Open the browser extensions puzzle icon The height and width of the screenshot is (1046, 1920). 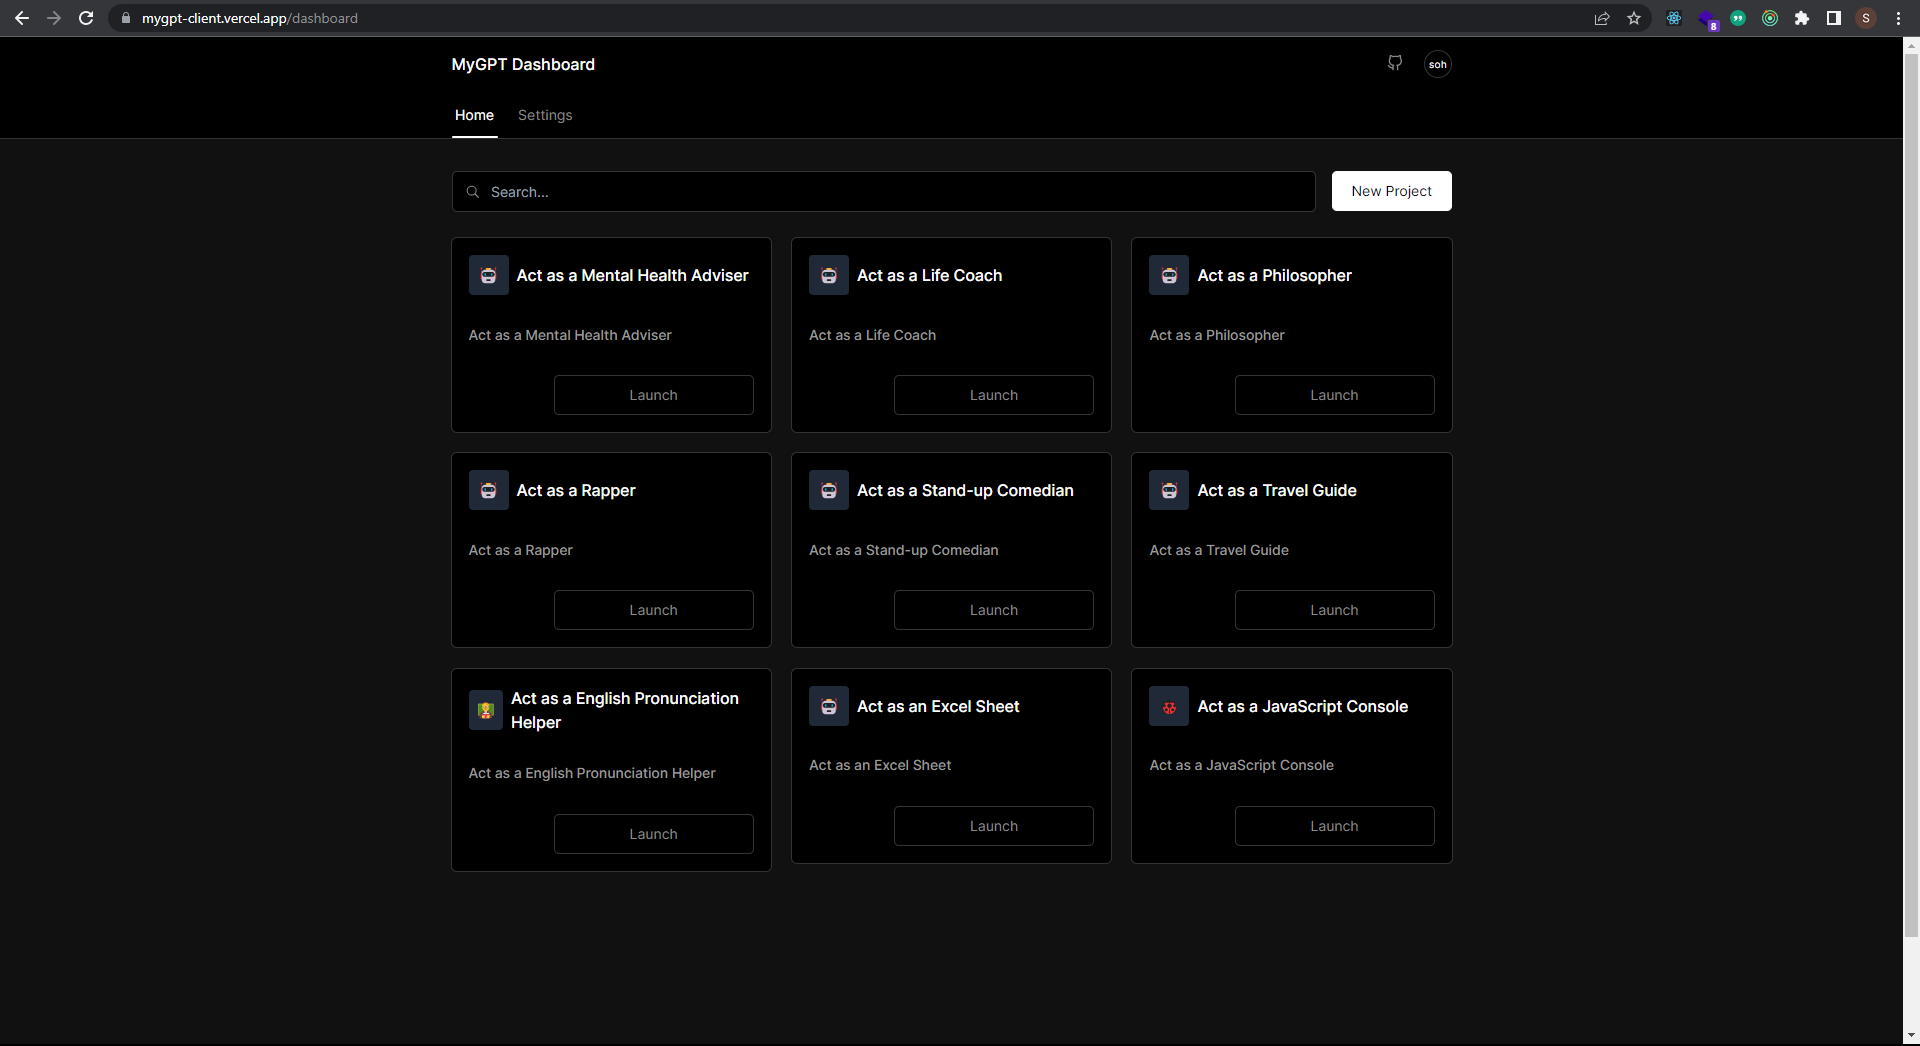point(1802,18)
